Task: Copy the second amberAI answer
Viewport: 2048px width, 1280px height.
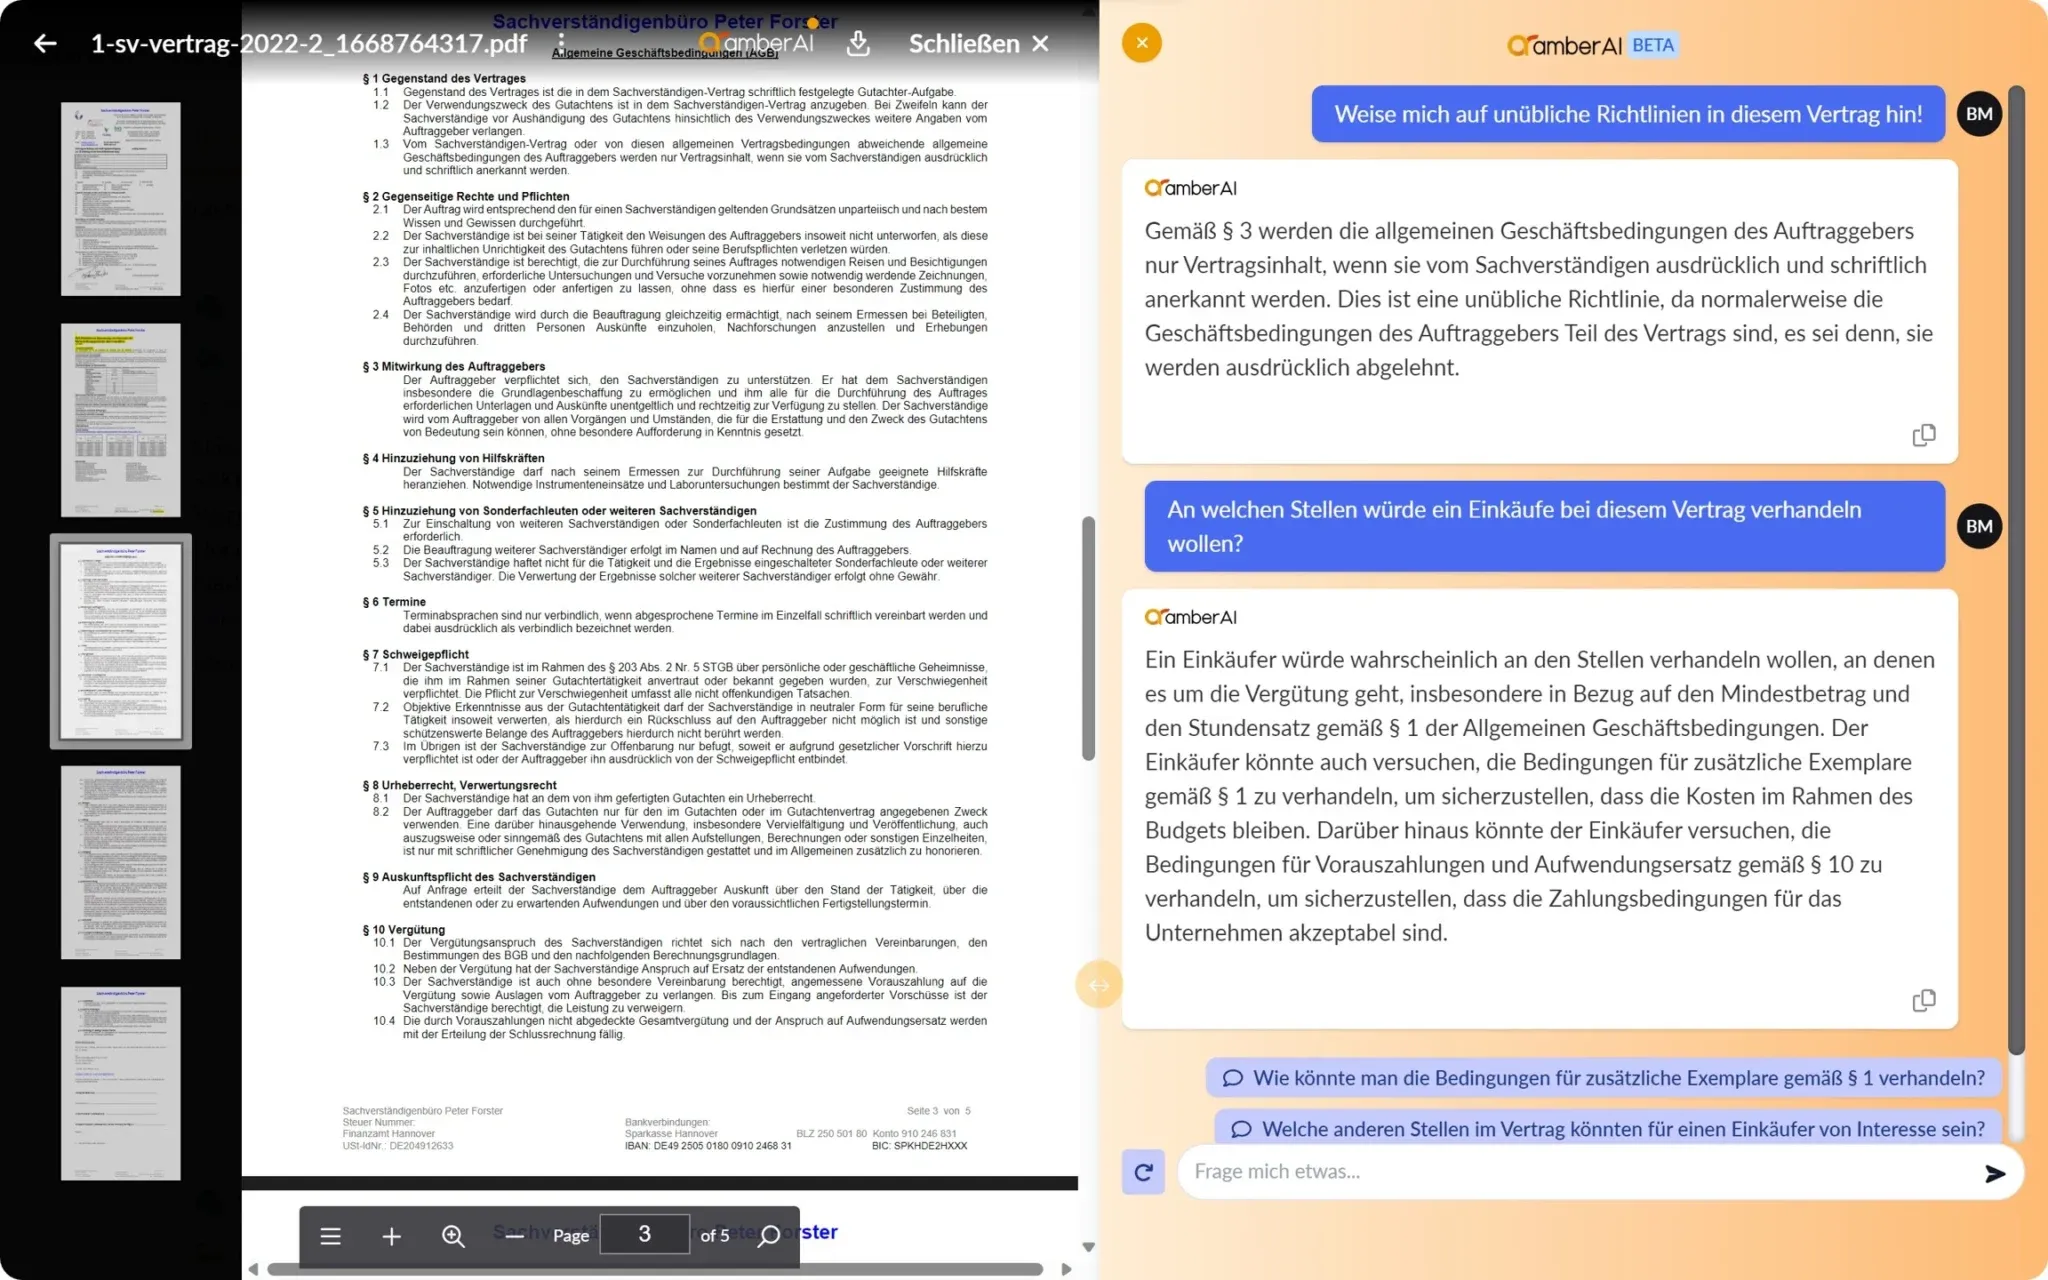Action: 1923,1001
